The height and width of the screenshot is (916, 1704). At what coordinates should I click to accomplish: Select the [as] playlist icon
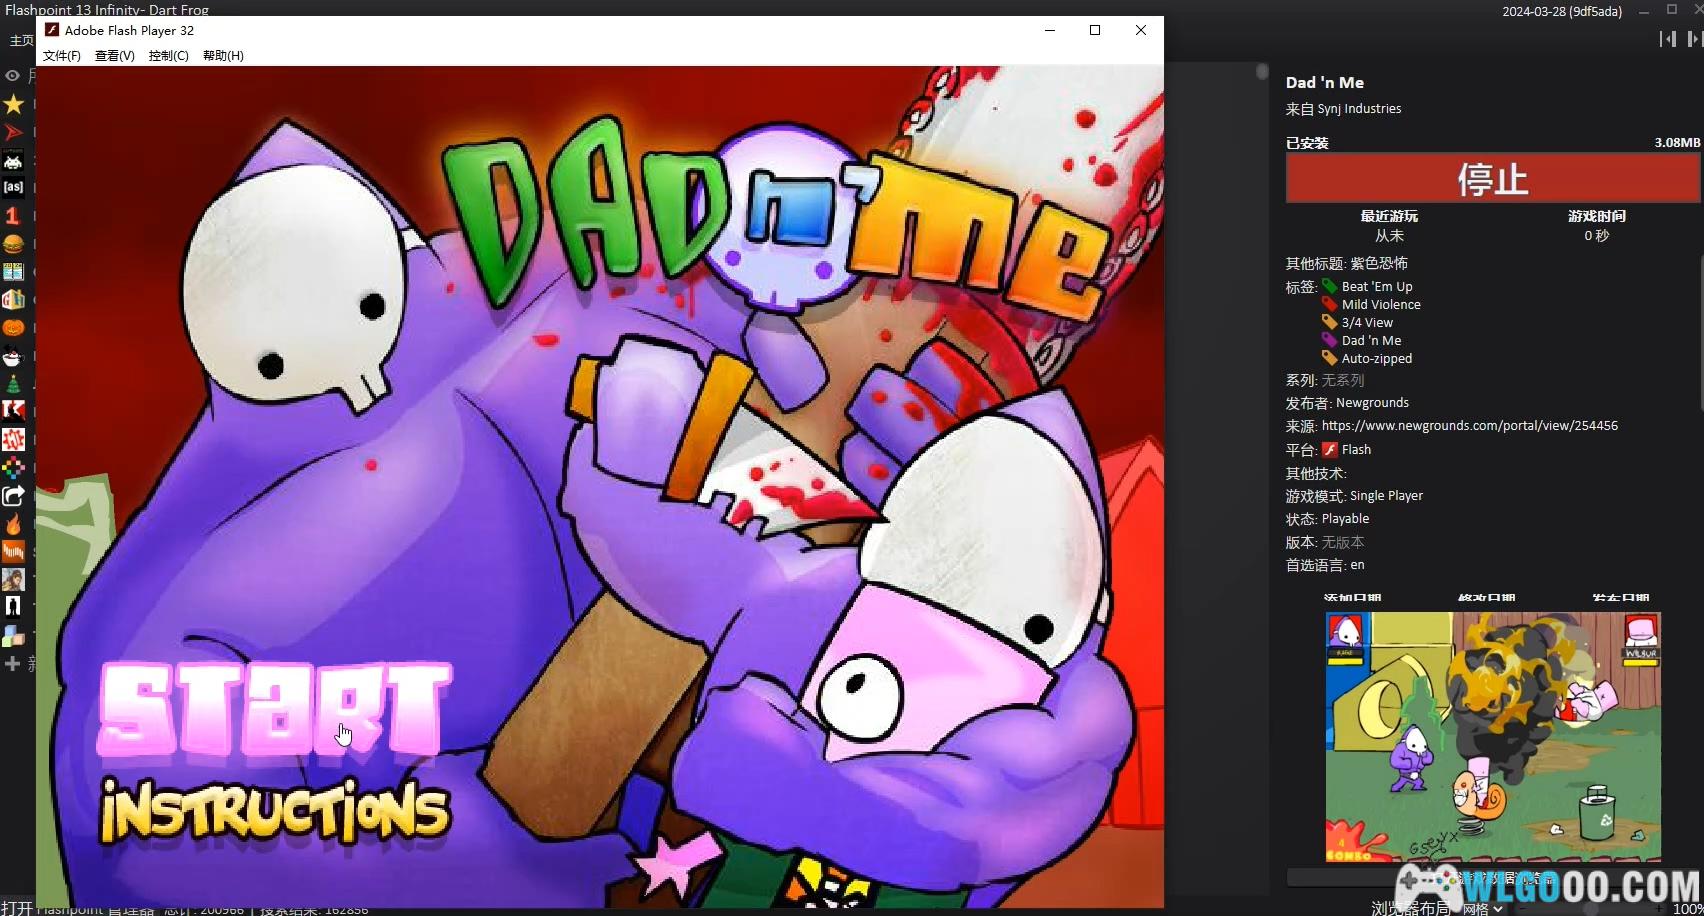tap(13, 187)
